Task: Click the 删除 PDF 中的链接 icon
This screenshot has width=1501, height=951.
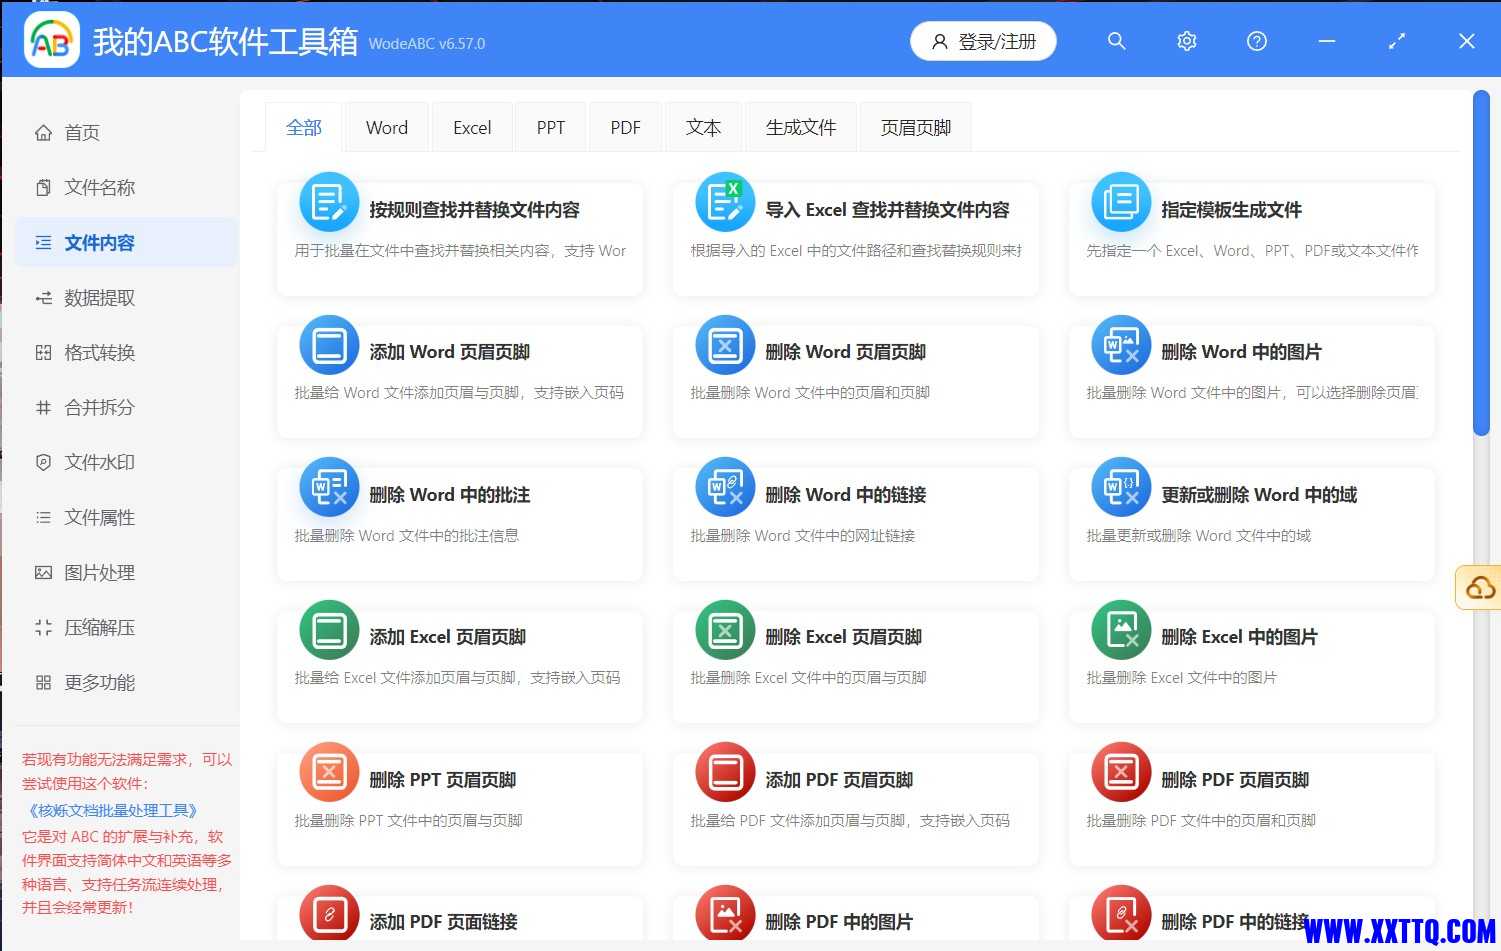Action: click(x=1121, y=914)
